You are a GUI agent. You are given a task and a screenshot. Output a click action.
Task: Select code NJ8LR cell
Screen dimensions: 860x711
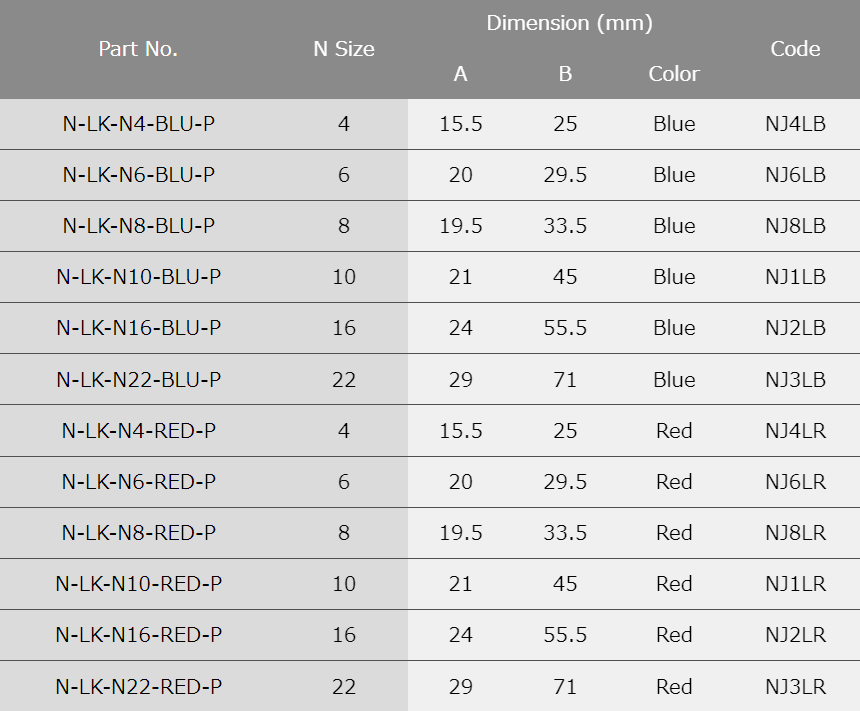click(795, 533)
